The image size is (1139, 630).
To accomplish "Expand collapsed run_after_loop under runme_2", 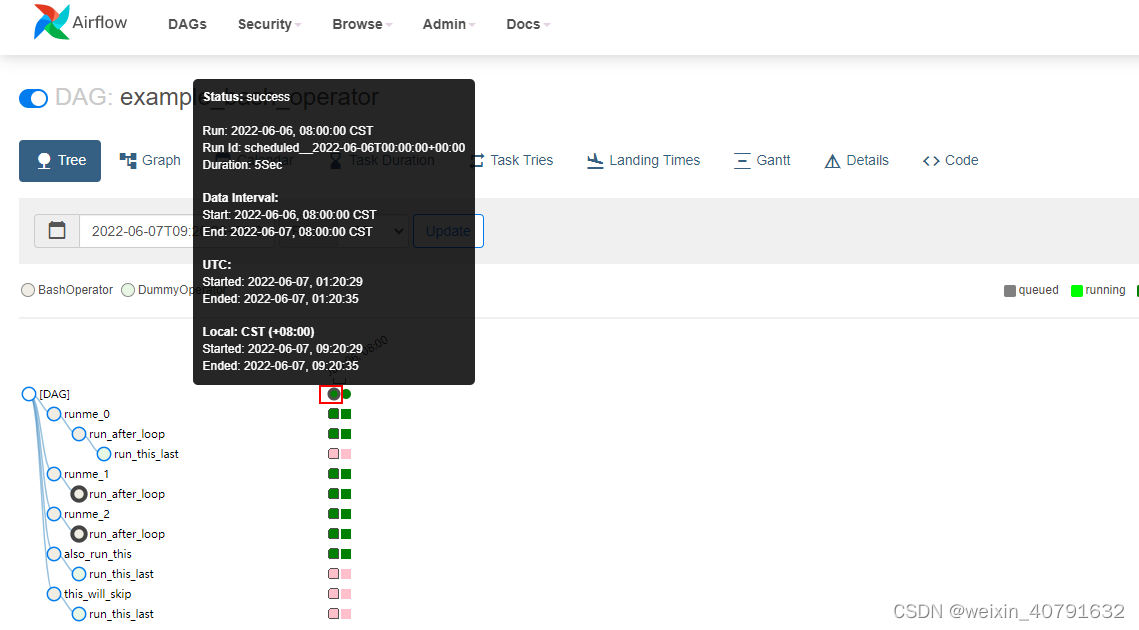I will pyautogui.click(x=78, y=534).
